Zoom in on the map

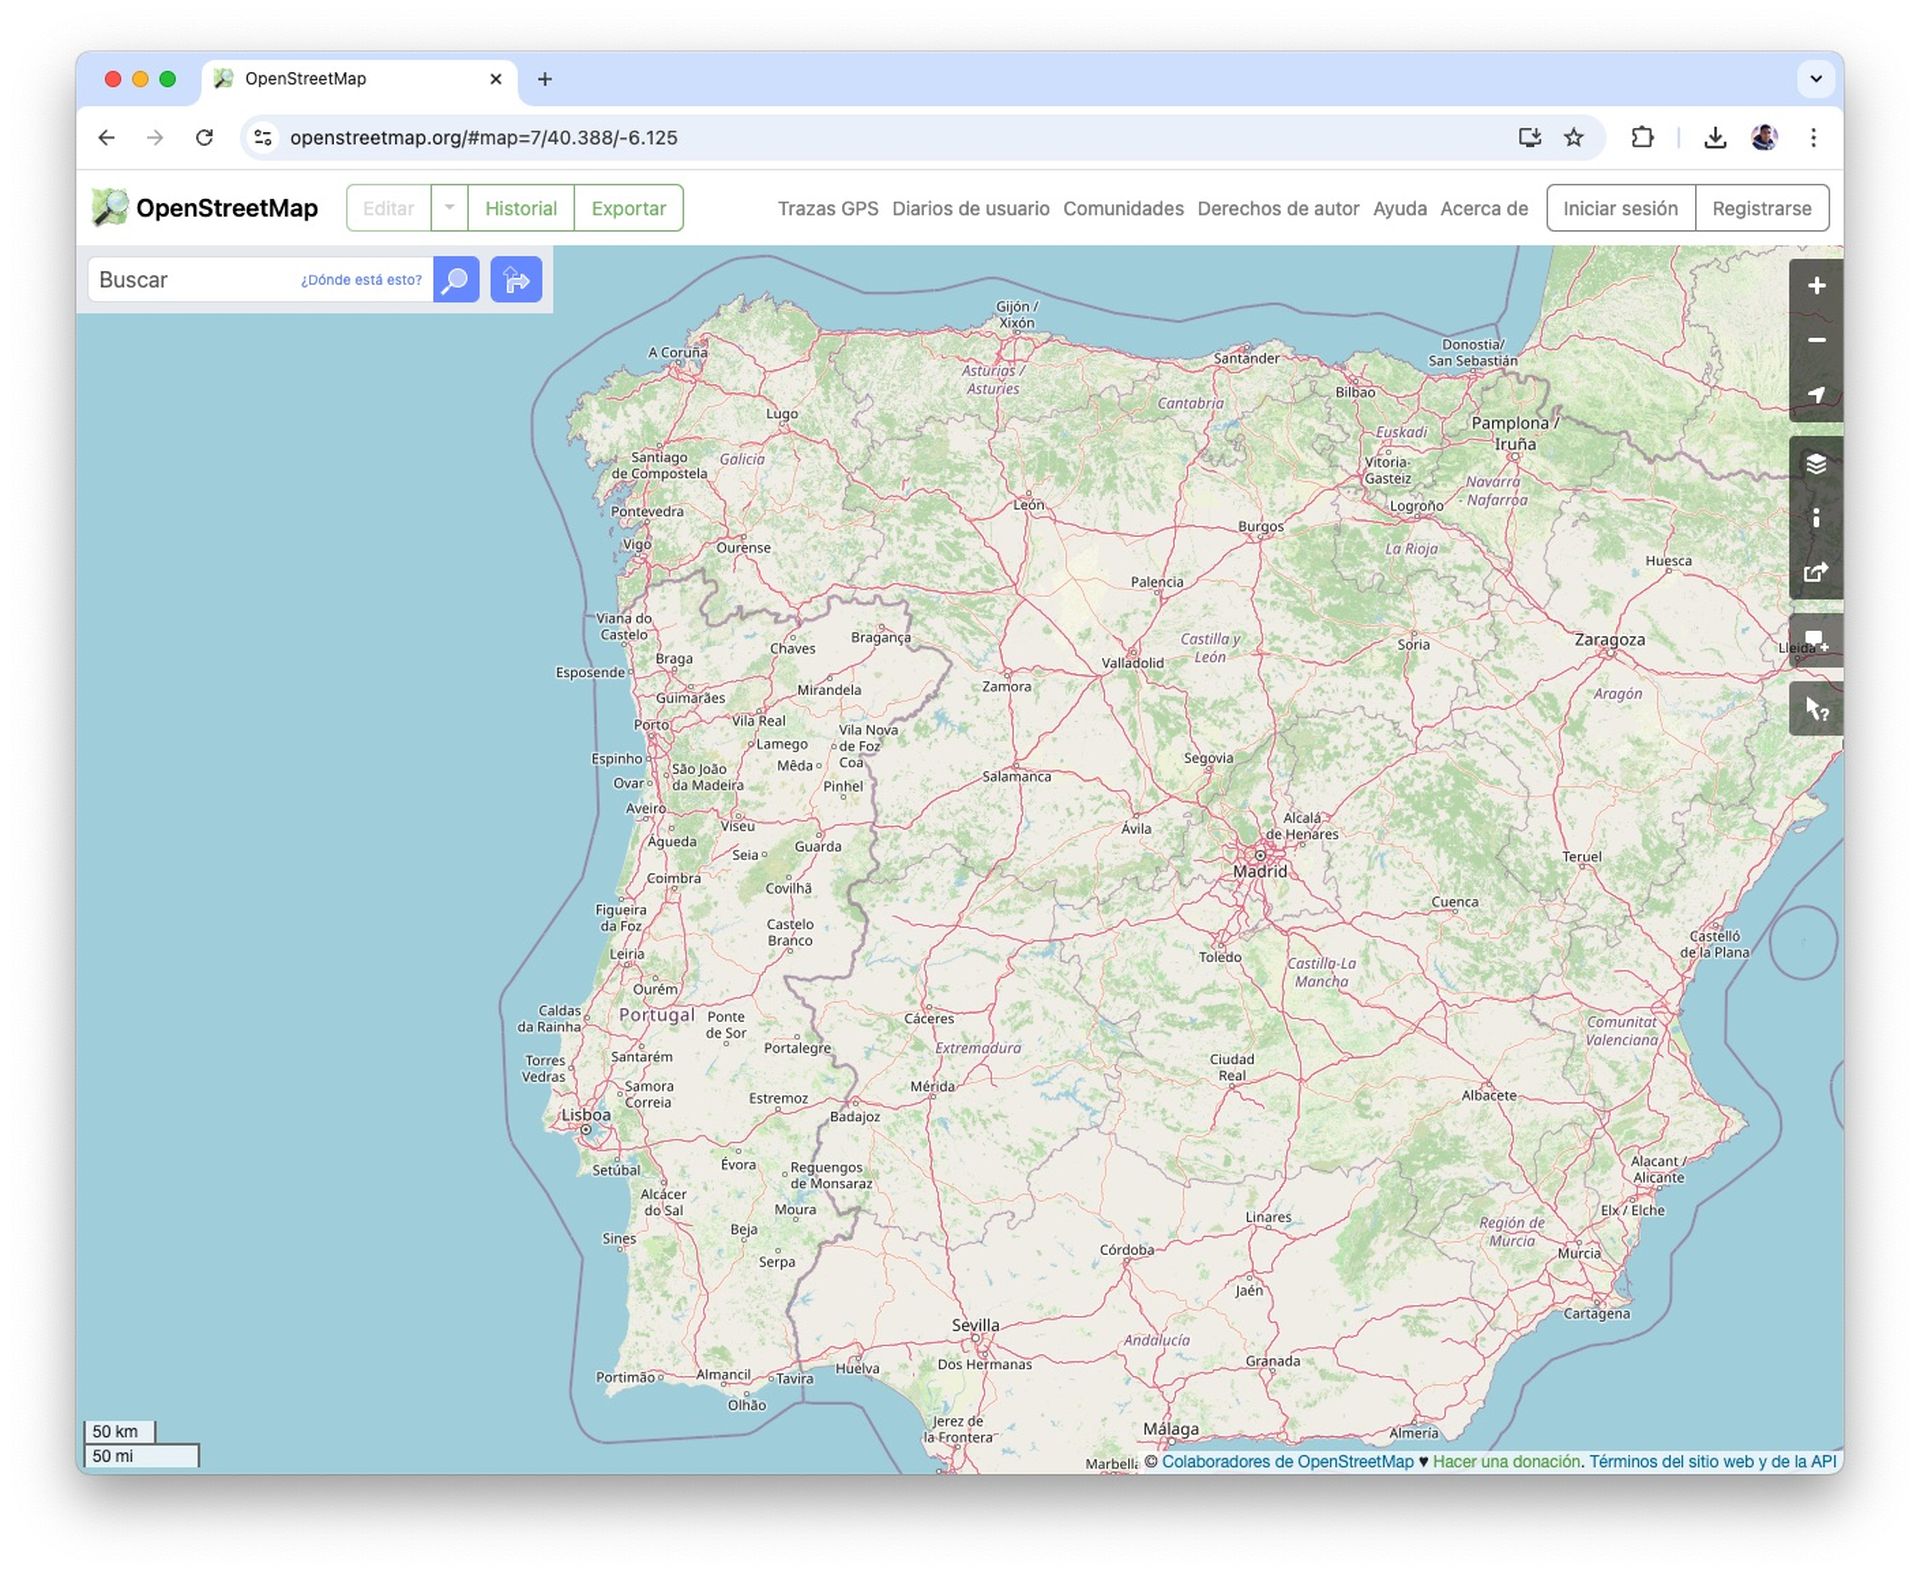pyautogui.click(x=1817, y=286)
